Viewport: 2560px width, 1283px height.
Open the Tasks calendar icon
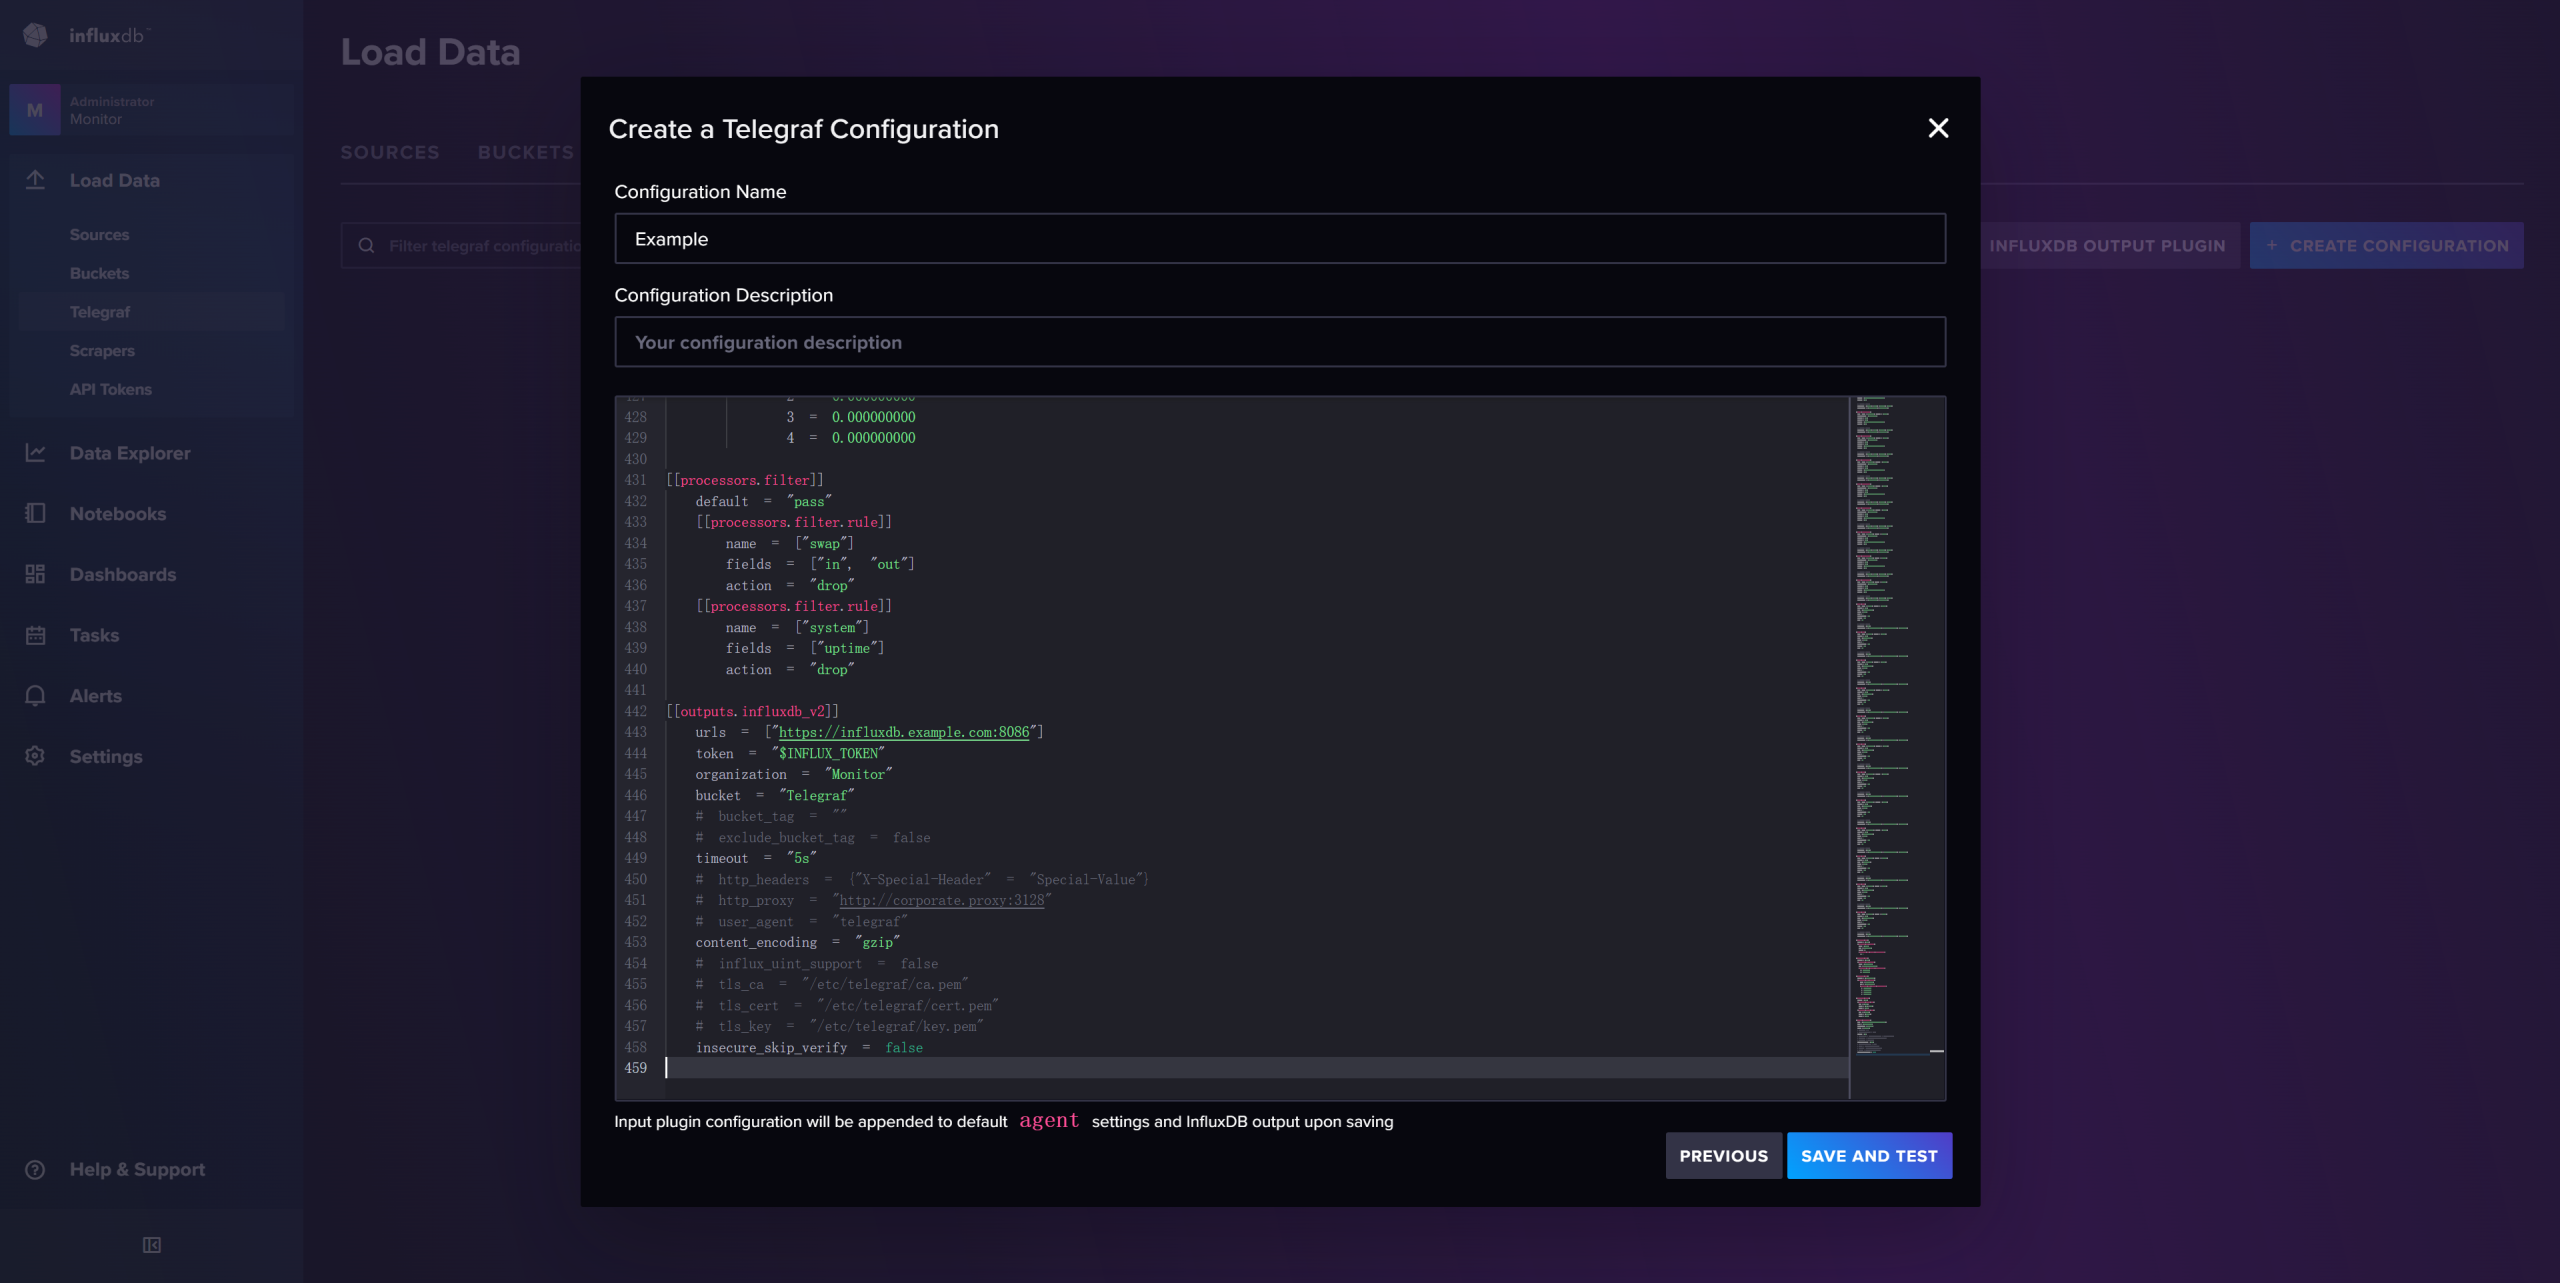click(x=35, y=635)
